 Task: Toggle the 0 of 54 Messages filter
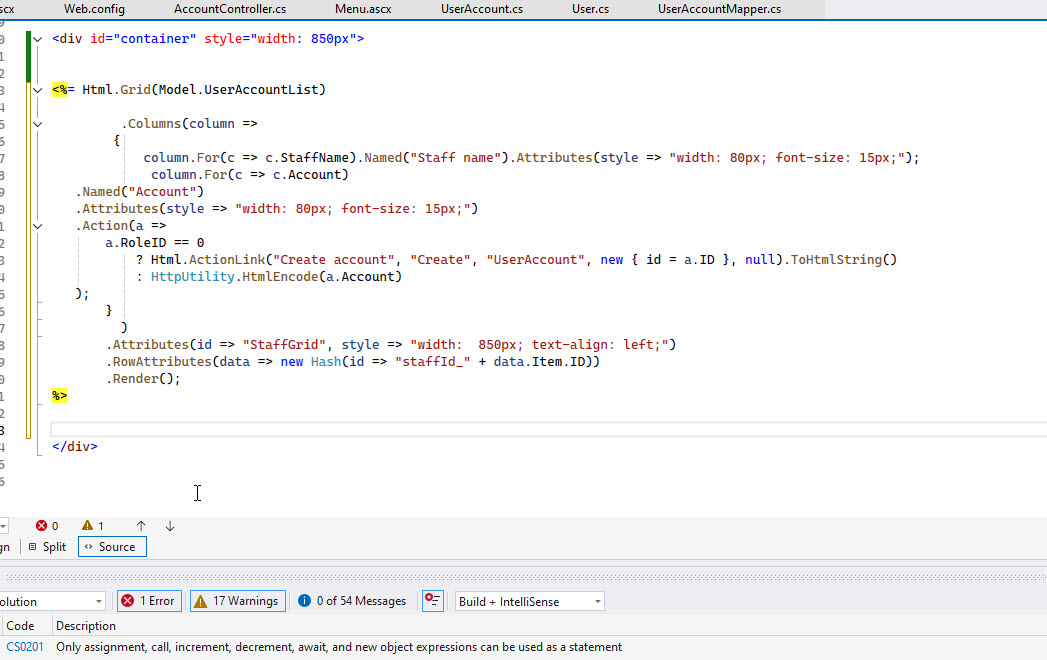coord(353,601)
